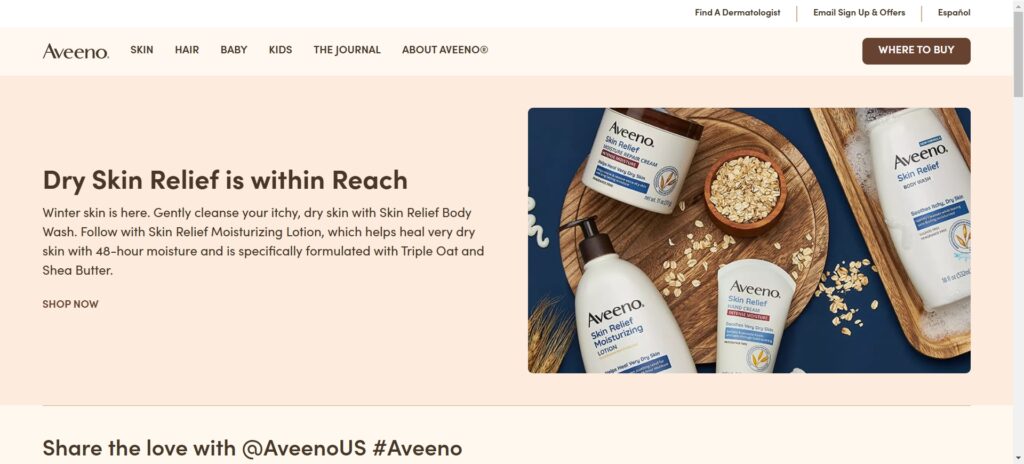Switch the site language to Español

[x=954, y=12]
